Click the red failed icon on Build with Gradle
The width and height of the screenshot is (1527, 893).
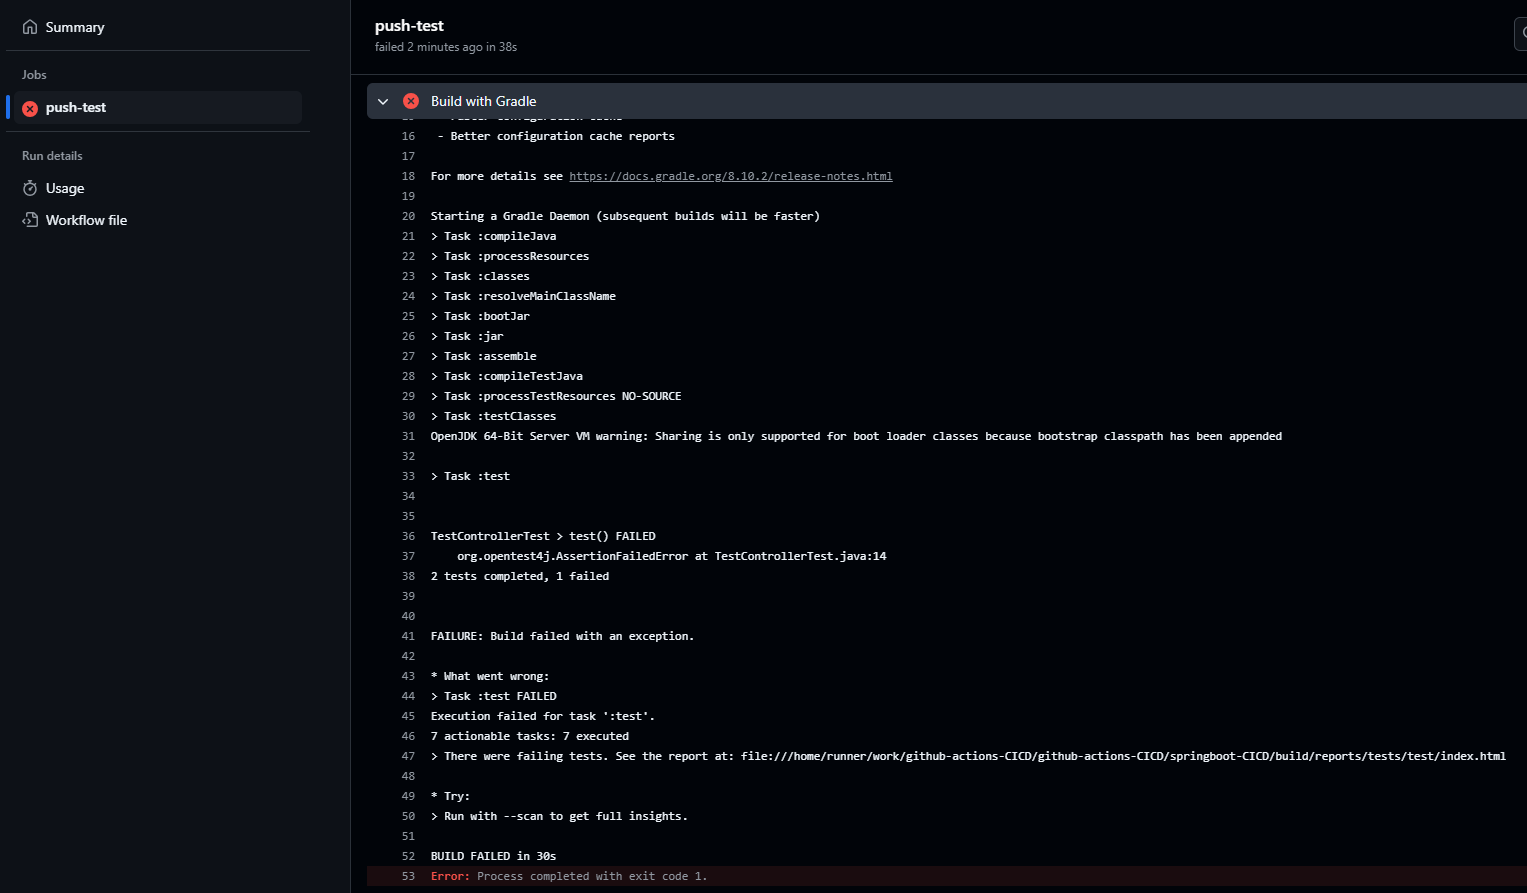tap(411, 101)
